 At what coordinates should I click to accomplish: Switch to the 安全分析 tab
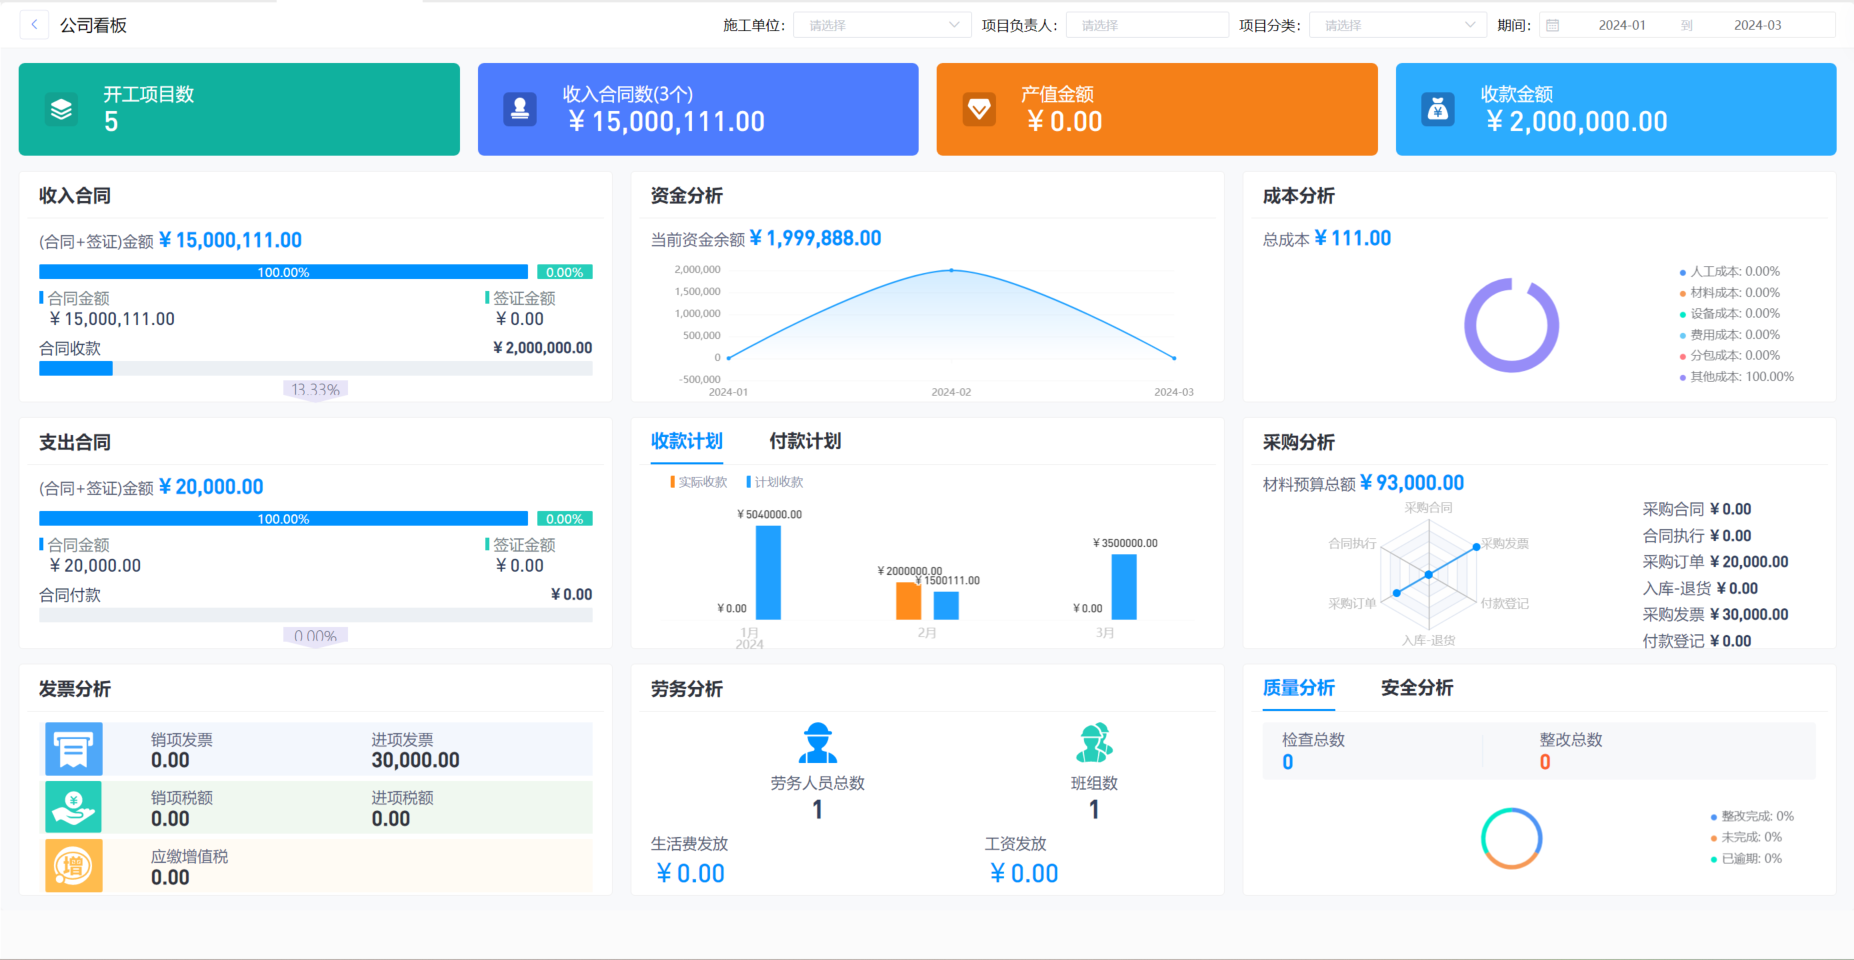[1417, 688]
